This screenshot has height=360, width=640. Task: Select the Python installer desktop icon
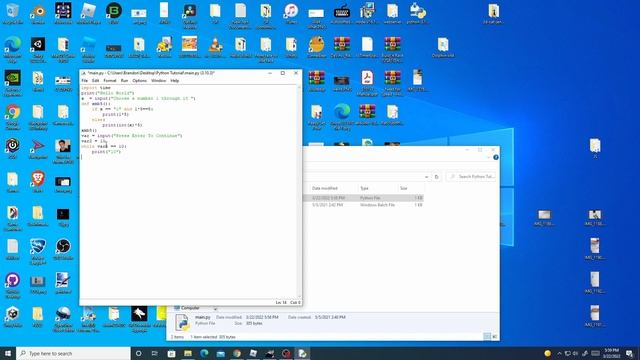[x=417, y=13]
